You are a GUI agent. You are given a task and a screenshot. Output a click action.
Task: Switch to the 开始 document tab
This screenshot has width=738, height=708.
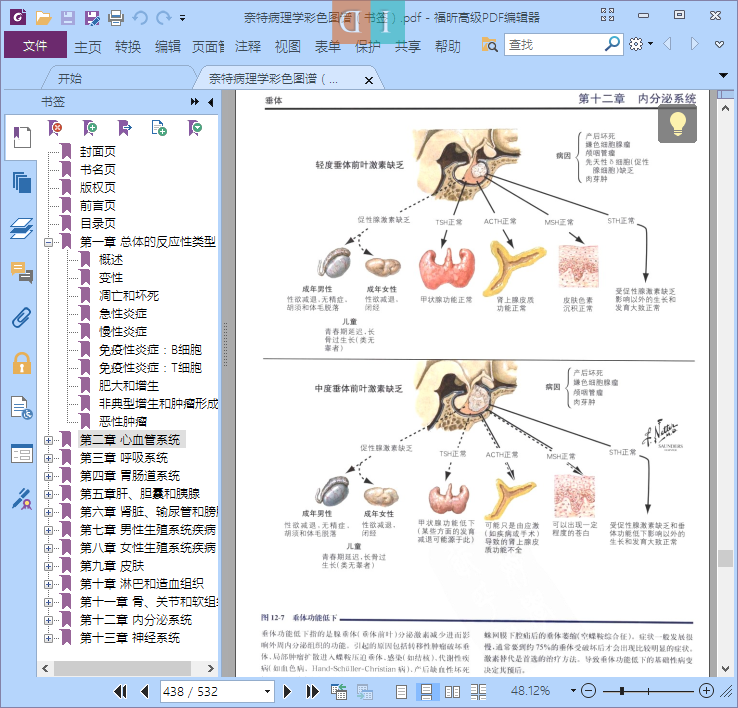(70, 79)
